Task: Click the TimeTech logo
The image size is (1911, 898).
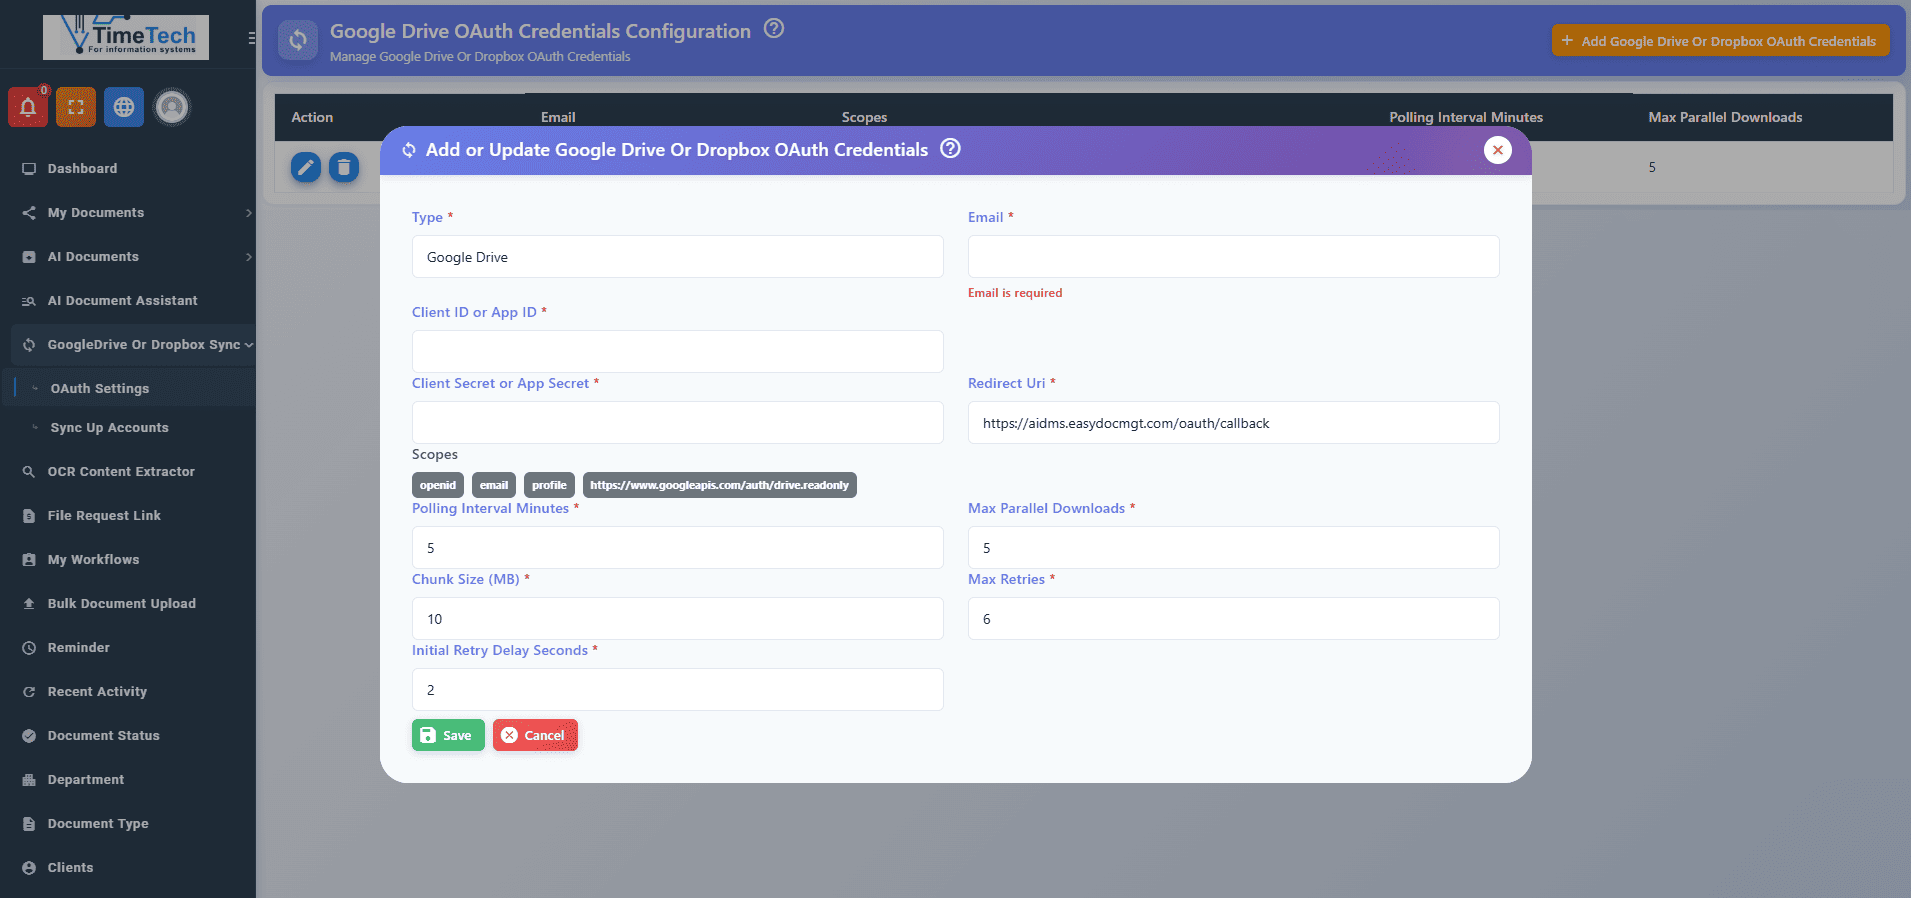Action: click(126, 37)
